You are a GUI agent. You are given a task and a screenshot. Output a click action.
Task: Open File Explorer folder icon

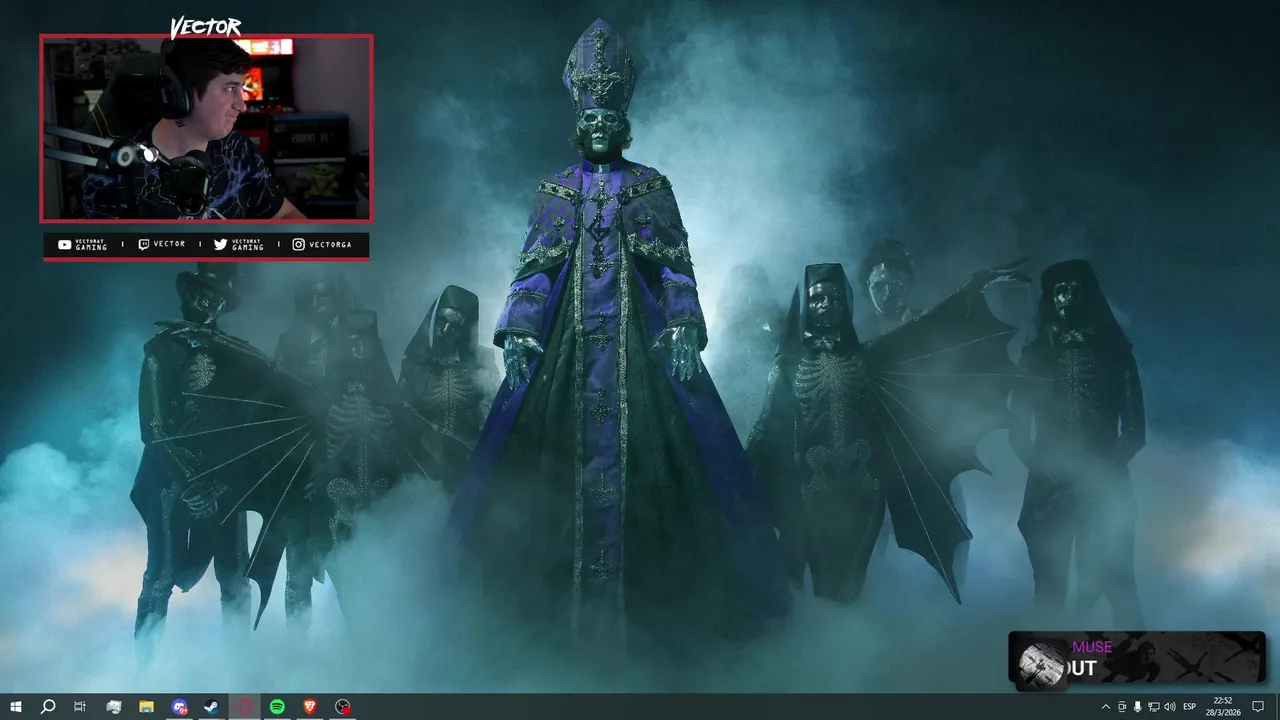point(146,707)
